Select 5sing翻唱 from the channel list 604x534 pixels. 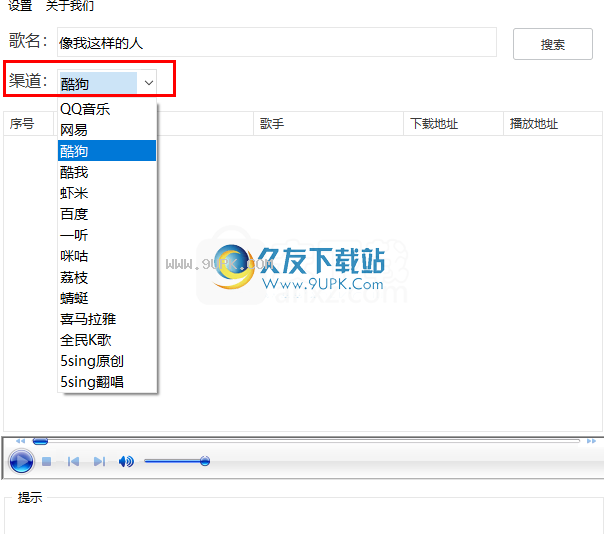click(x=107, y=382)
